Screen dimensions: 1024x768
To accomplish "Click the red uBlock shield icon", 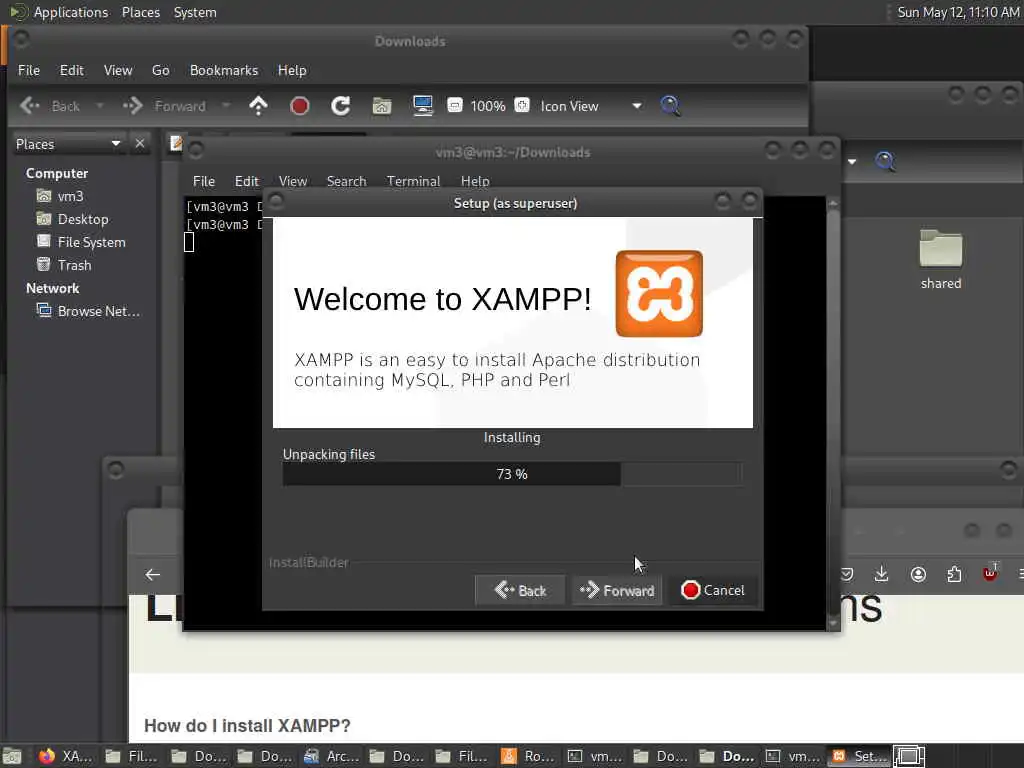I will [990, 573].
